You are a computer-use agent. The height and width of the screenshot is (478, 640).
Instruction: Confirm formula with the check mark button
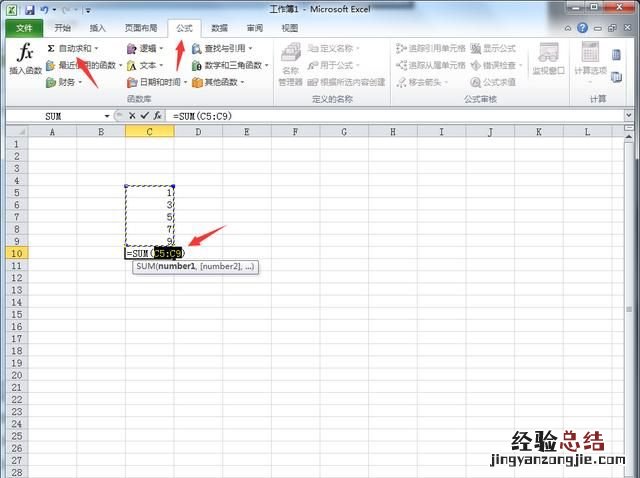point(144,116)
